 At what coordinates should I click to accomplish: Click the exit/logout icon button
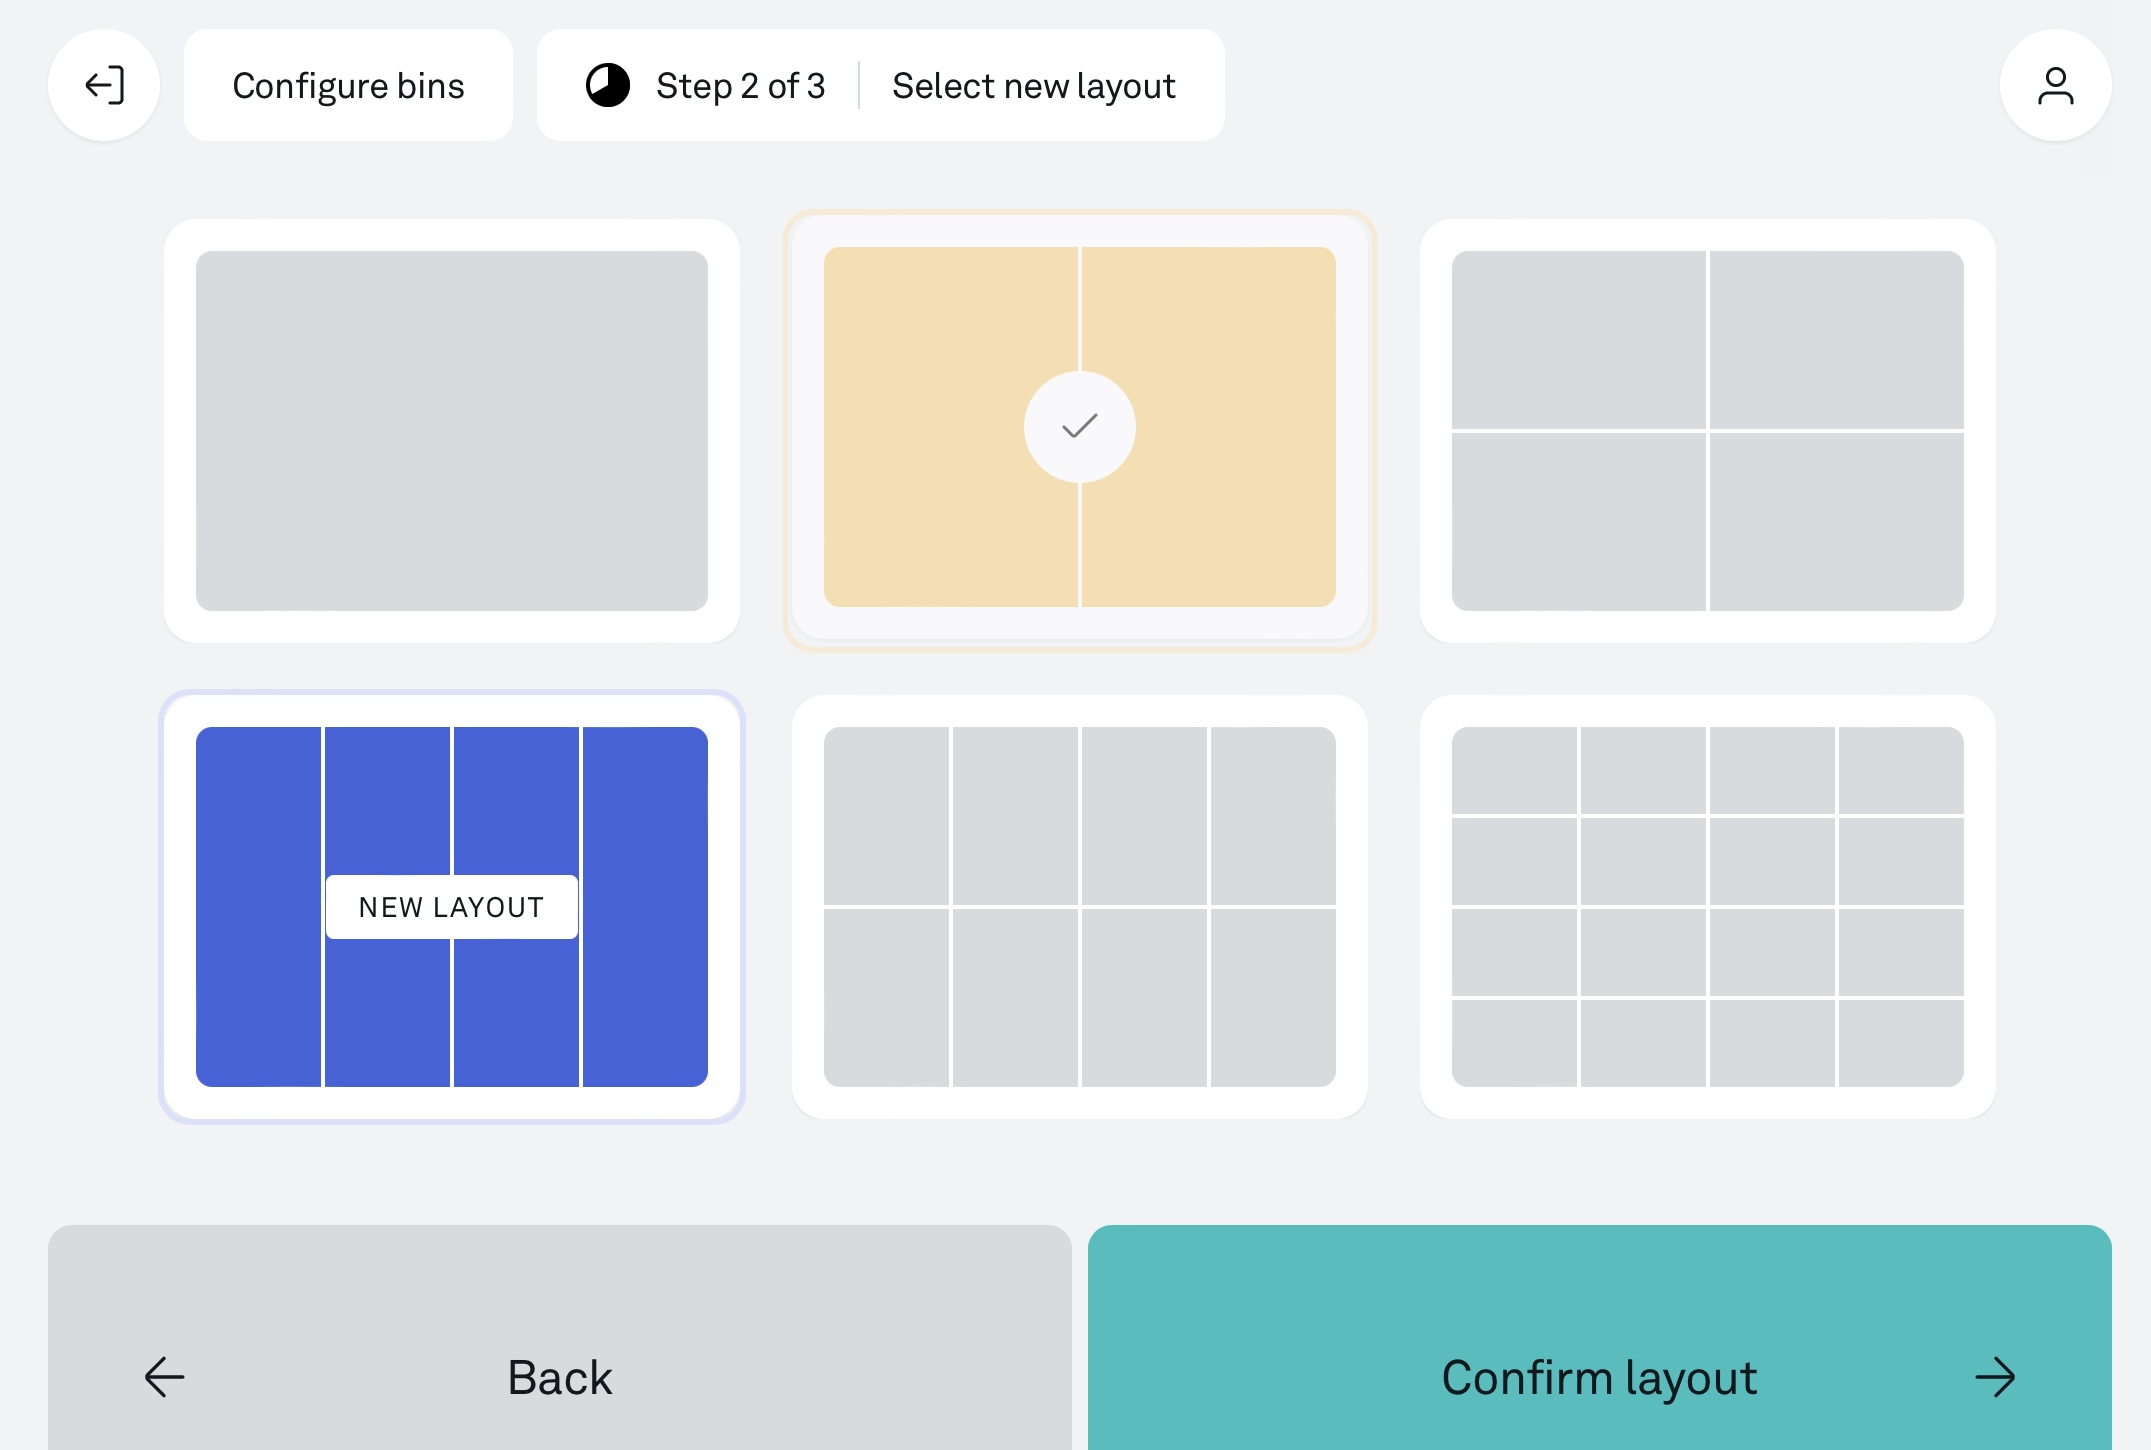click(x=104, y=85)
